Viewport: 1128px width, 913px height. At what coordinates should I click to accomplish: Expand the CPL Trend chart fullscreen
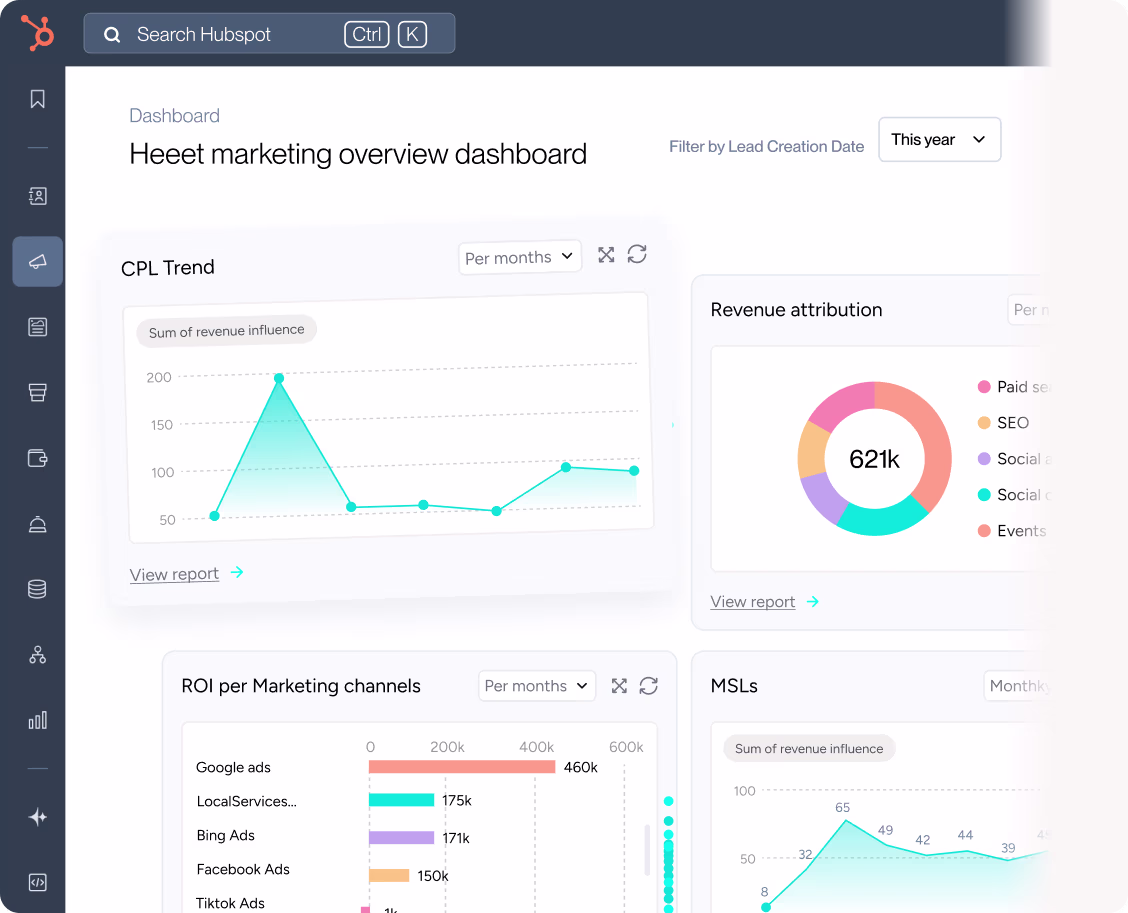[x=606, y=255]
